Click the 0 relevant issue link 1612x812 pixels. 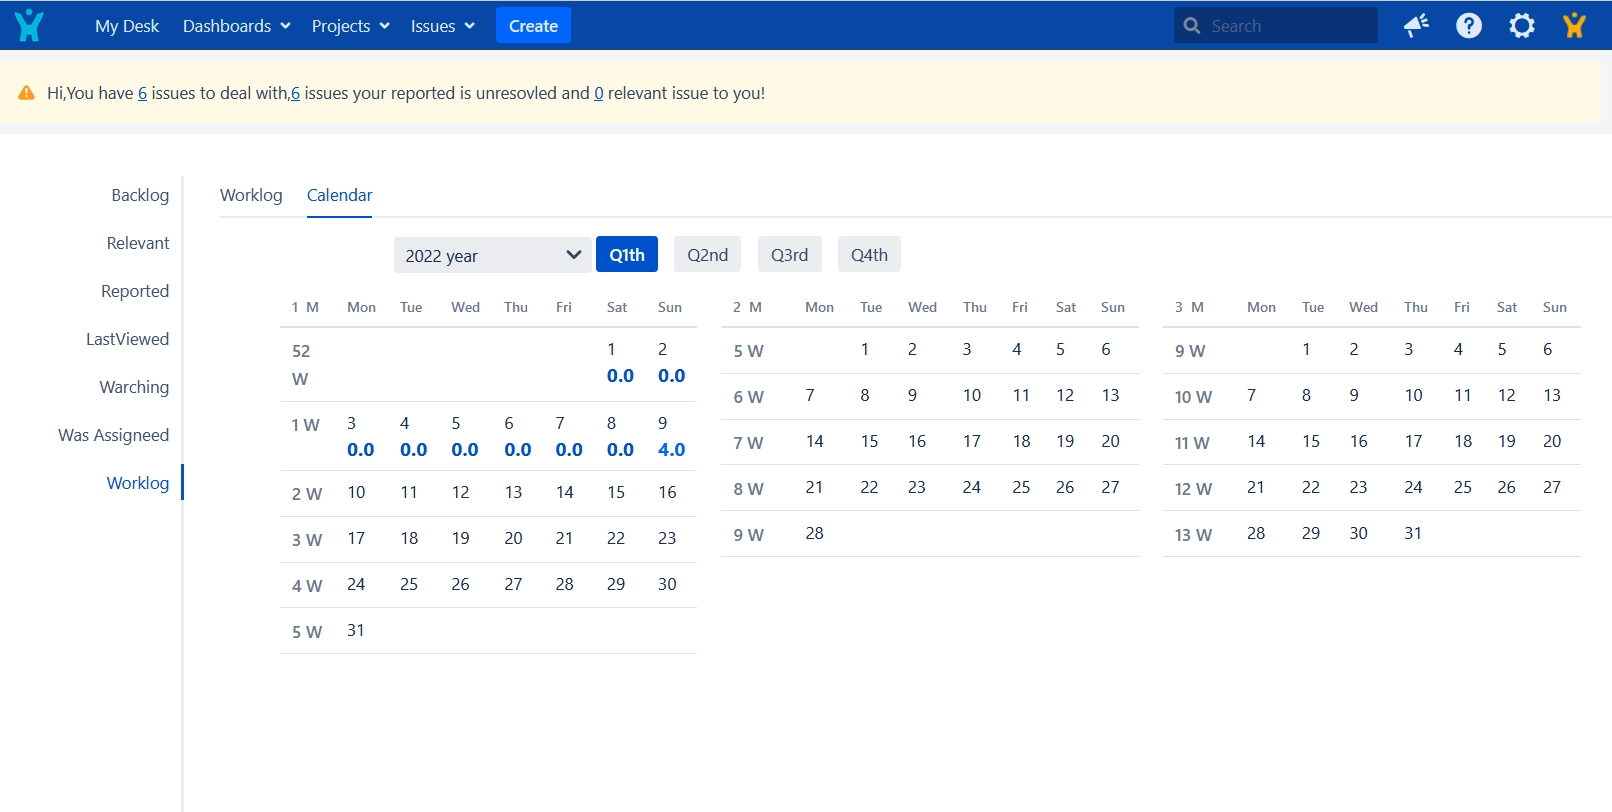tap(599, 93)
